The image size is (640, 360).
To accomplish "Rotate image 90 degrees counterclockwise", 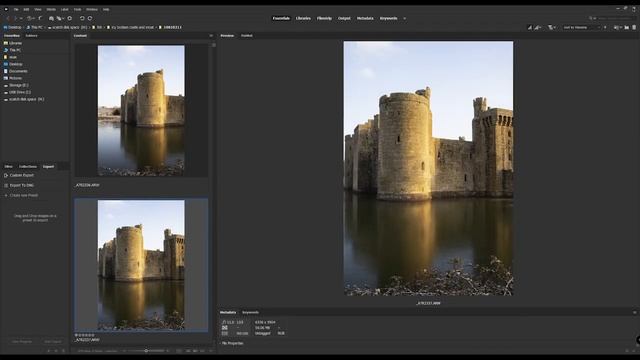I will coord(82,18).
